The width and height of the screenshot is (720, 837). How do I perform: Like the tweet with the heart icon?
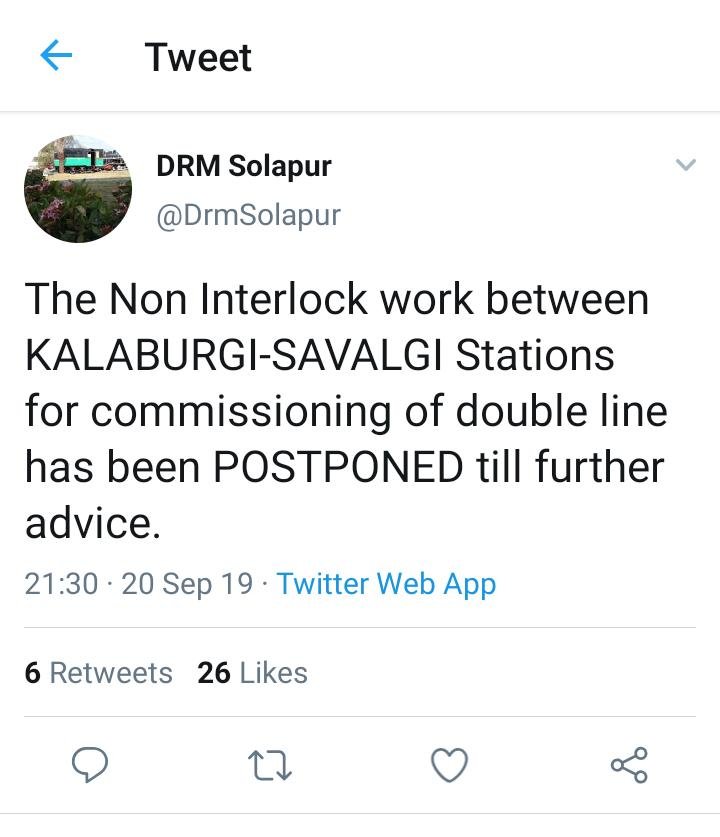pyautogui.click(x=449, y=766)
